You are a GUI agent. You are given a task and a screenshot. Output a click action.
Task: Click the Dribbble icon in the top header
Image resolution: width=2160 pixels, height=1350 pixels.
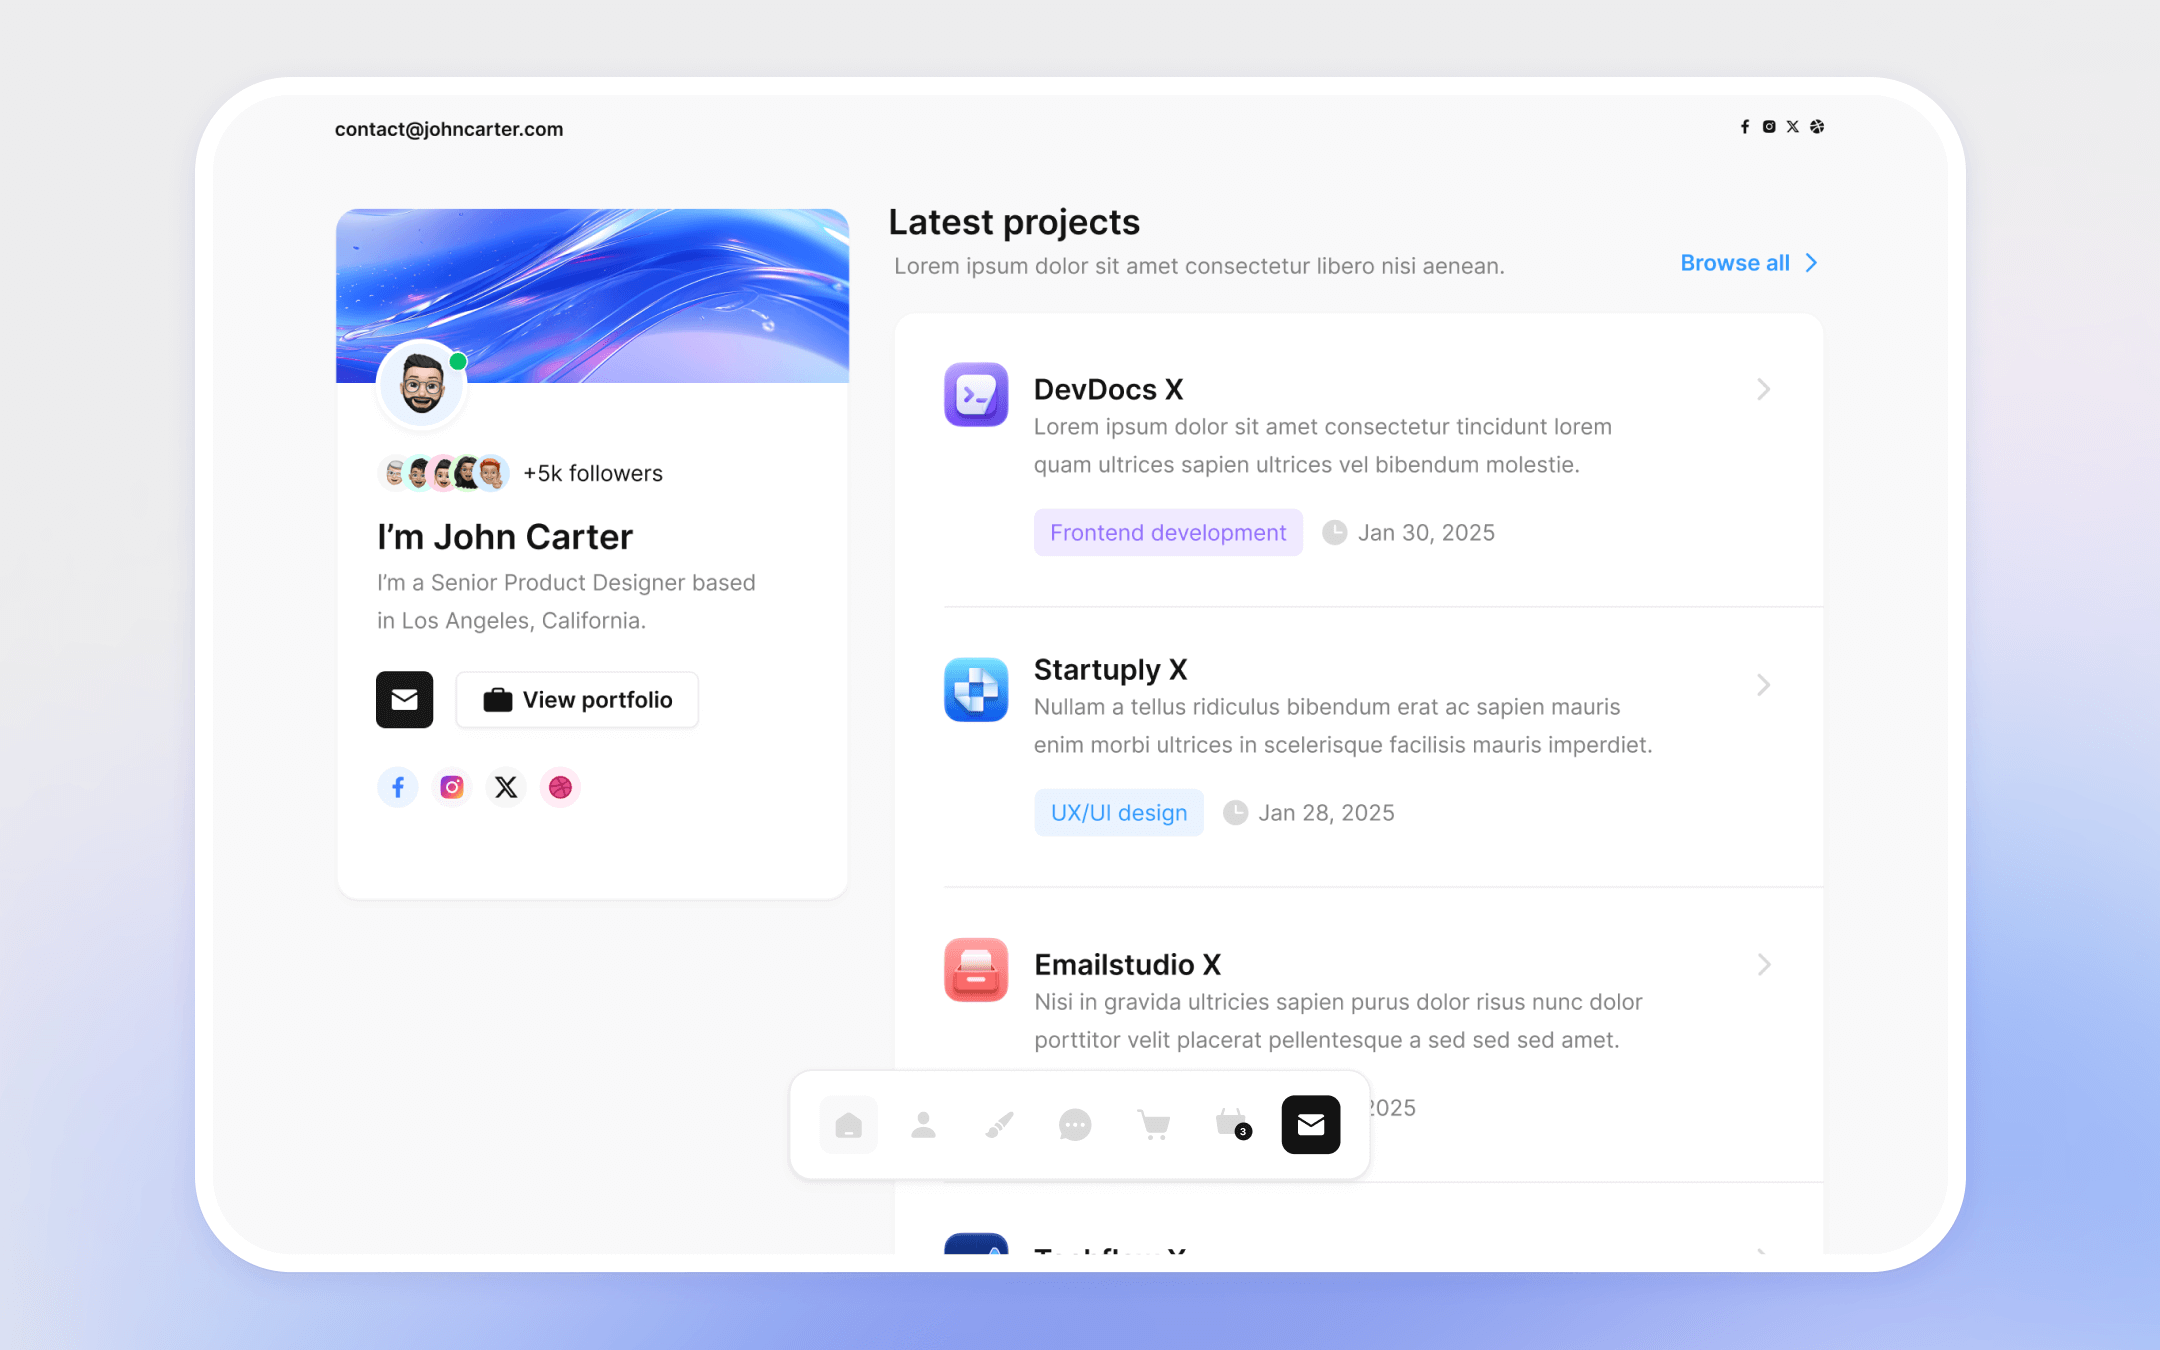coord(1817,127)
